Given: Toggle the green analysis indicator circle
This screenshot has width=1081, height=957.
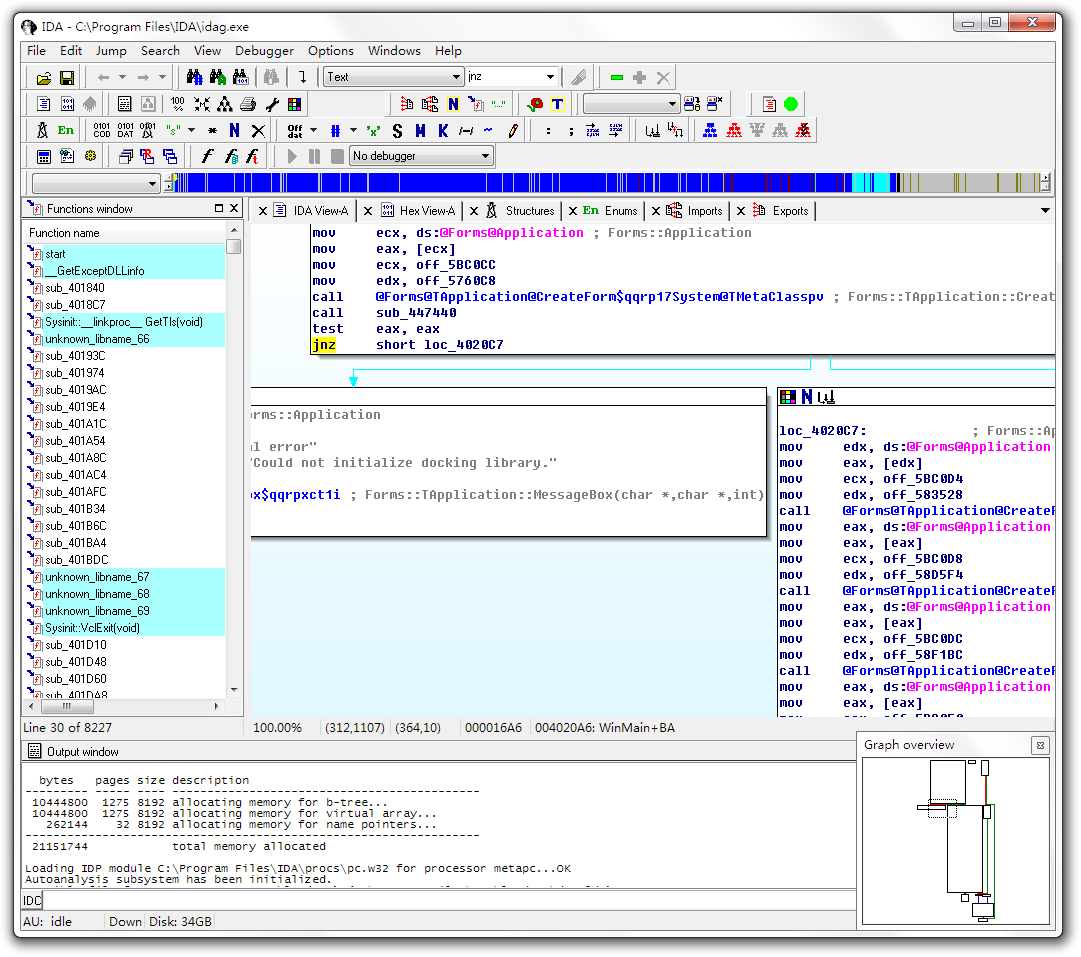Looking at the screenshot, I should [791, 104].
